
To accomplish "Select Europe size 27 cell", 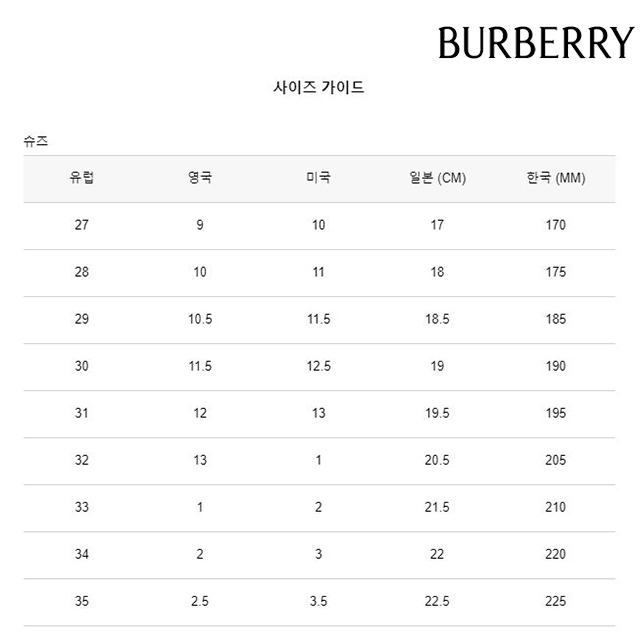I will coord(82,225).
